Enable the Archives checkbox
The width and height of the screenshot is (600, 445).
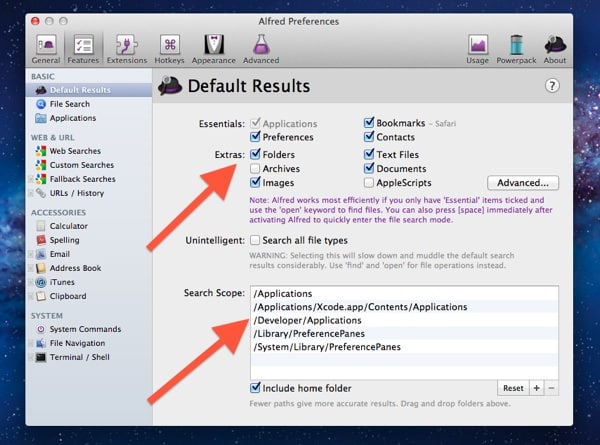click(255, 168)
